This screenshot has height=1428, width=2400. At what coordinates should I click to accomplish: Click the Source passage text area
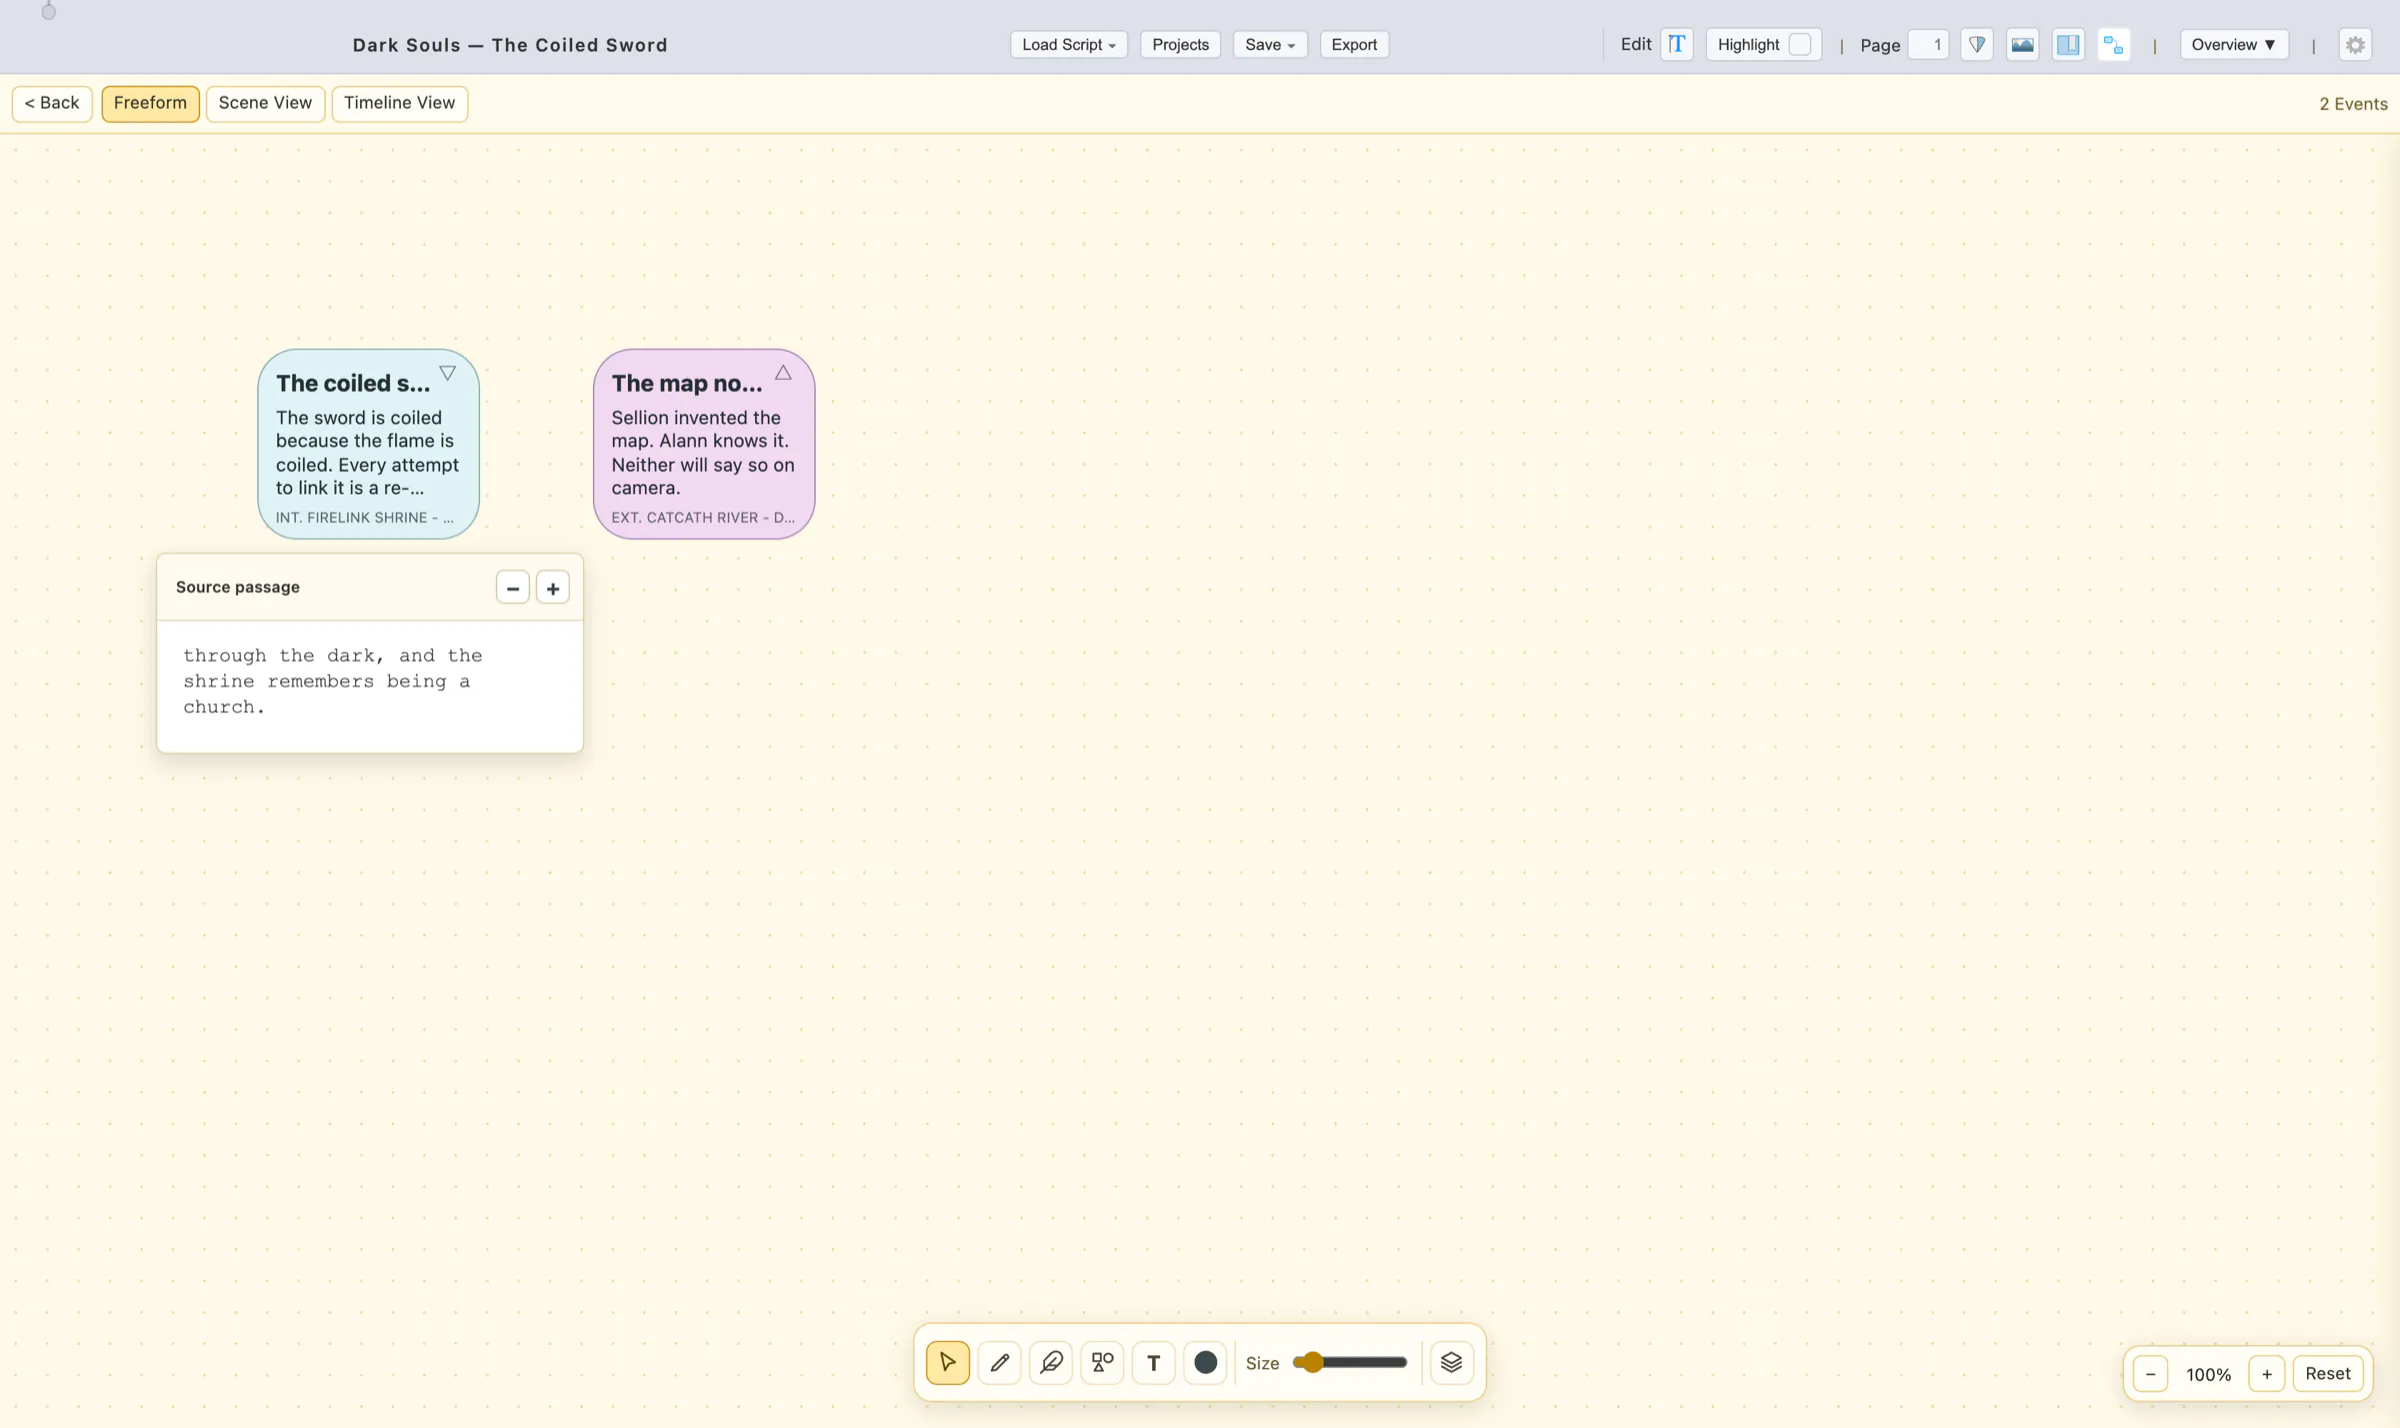(370, 686)
